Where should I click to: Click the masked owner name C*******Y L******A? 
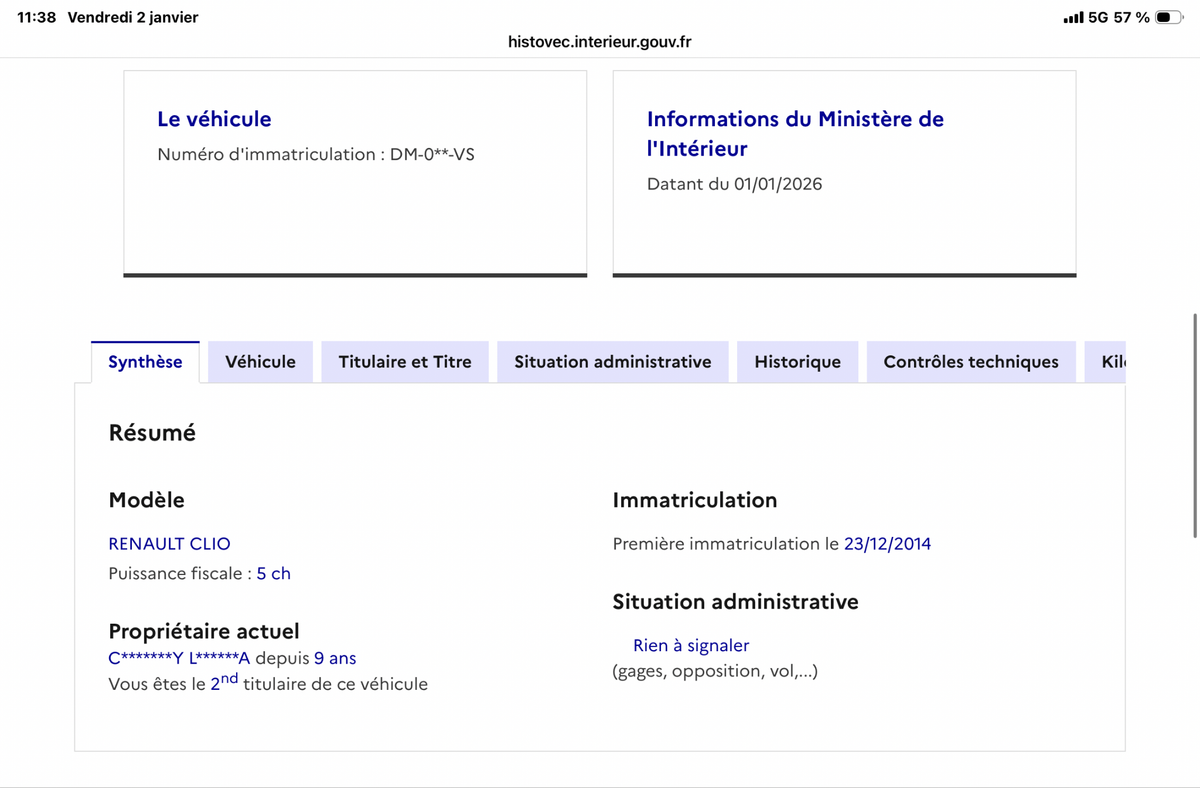(179, 658)
